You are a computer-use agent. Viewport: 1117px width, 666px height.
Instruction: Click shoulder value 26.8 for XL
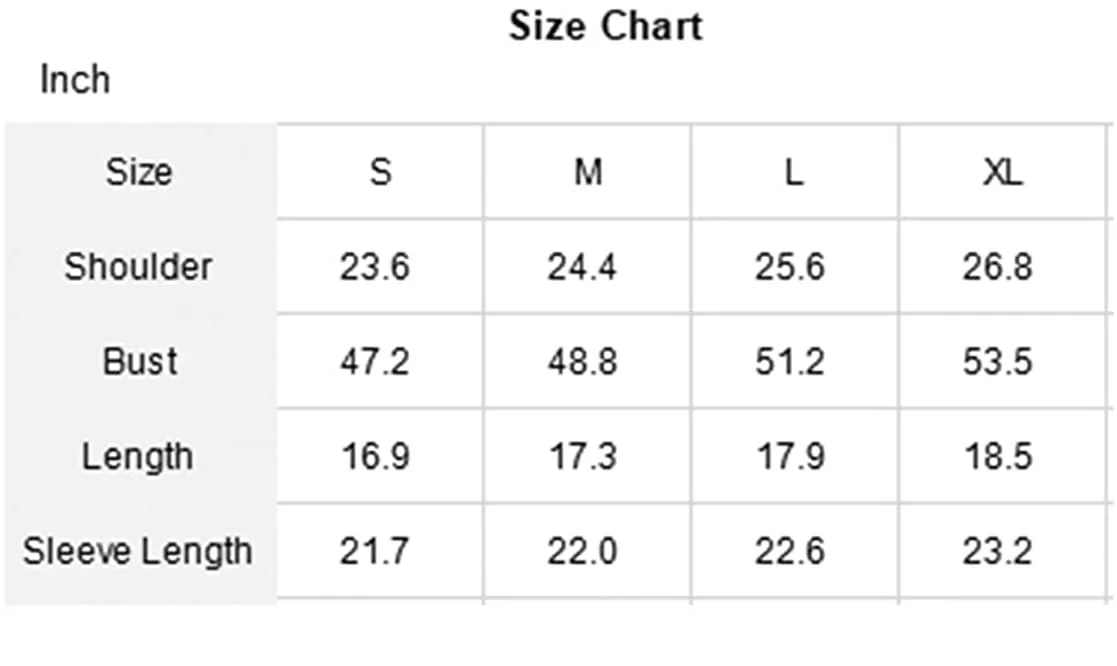click(997, 267)
